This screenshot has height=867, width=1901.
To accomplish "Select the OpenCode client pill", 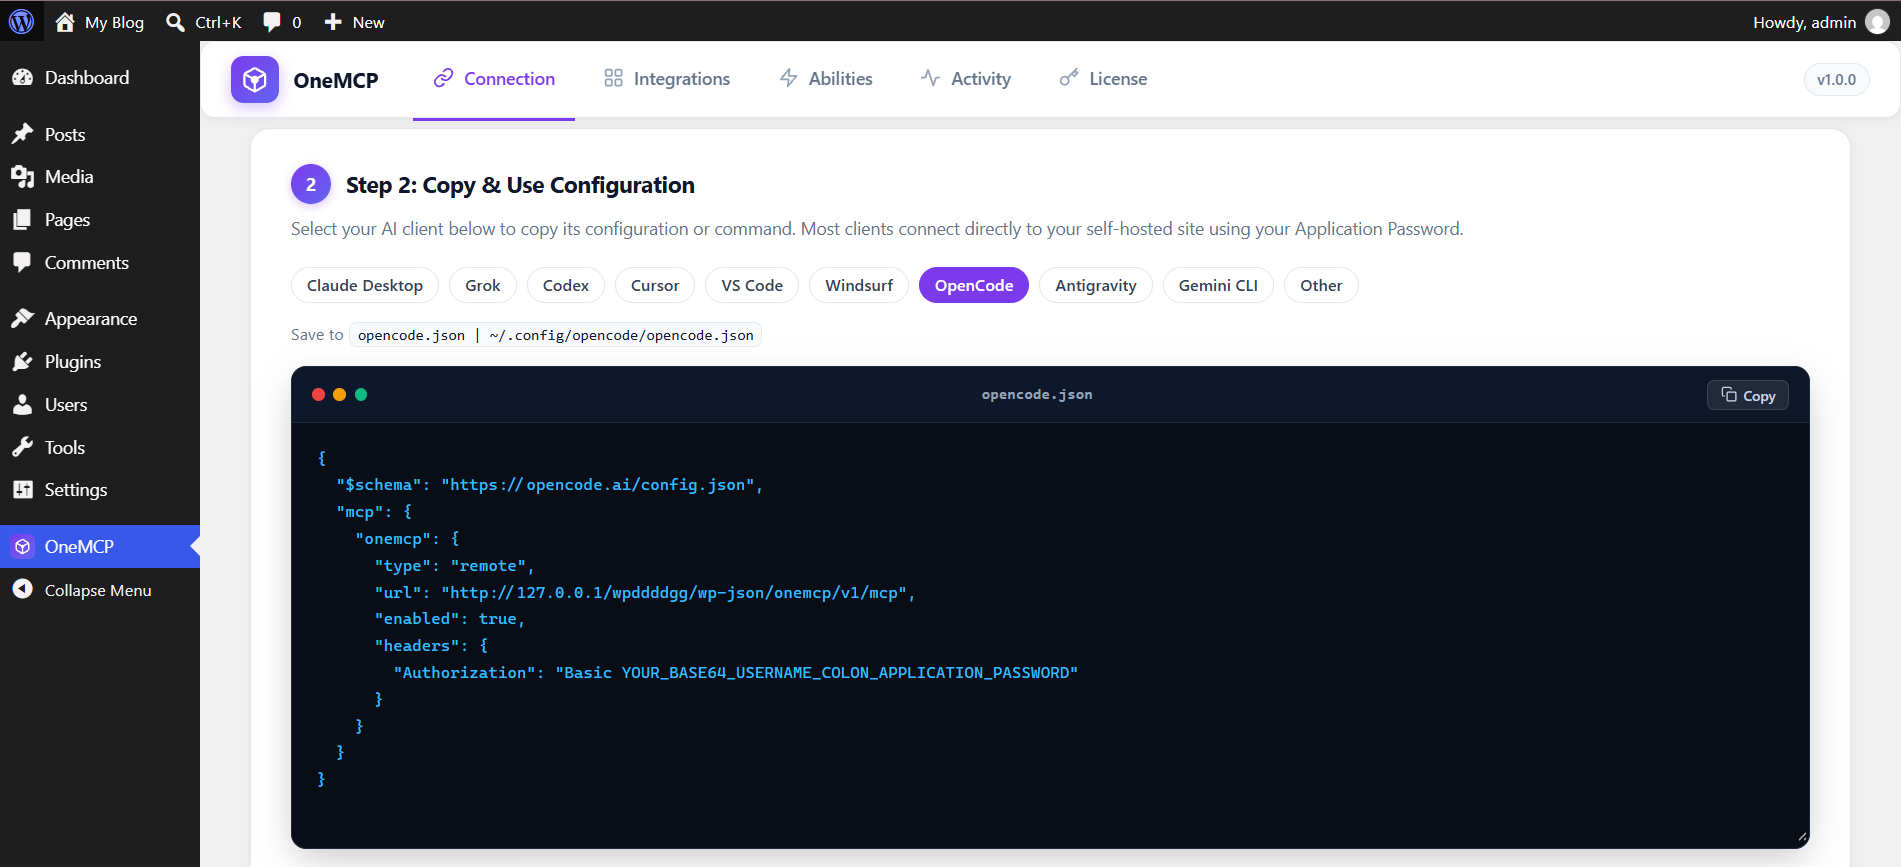I will coord(974,285).
